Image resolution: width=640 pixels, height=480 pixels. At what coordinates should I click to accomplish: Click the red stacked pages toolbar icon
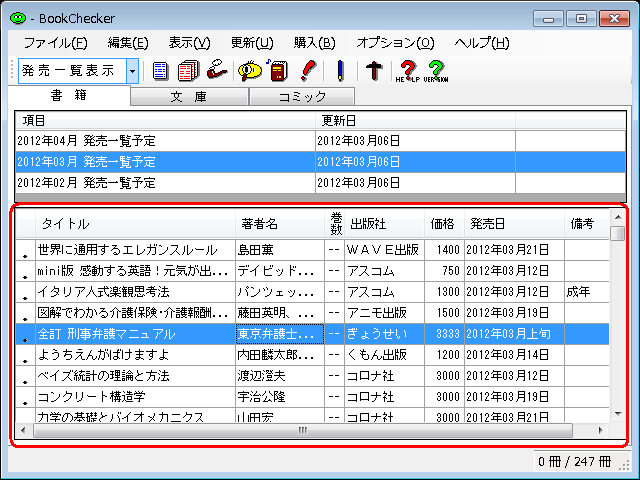coord(189,71)
